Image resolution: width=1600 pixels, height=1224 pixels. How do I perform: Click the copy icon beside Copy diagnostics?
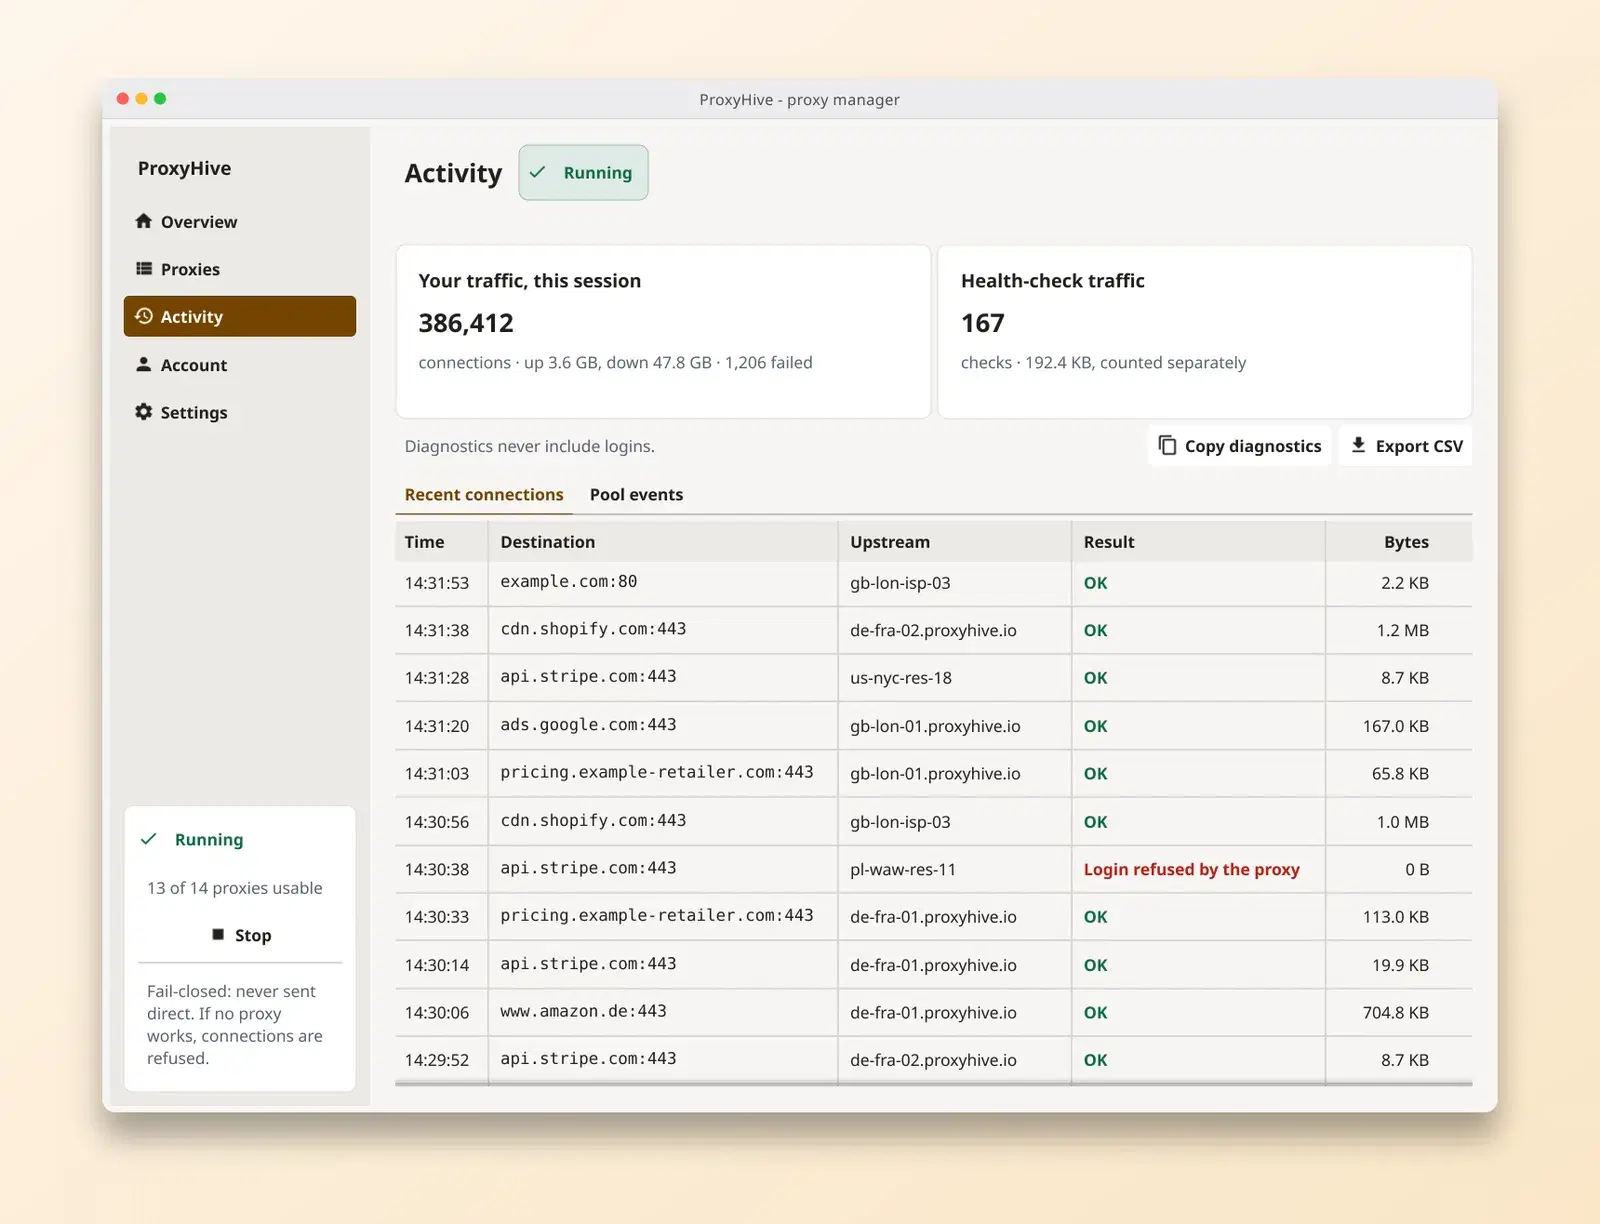pyautogui.click(x=1167, y=445)
